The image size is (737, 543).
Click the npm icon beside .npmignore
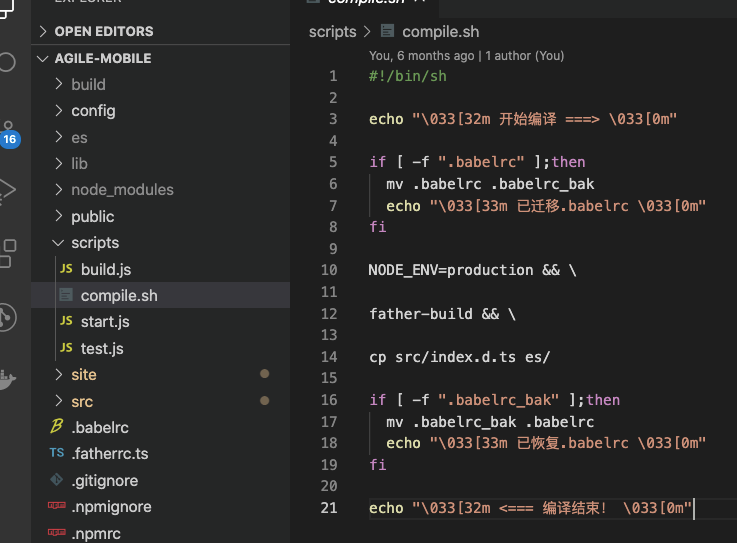coord(56,506)
